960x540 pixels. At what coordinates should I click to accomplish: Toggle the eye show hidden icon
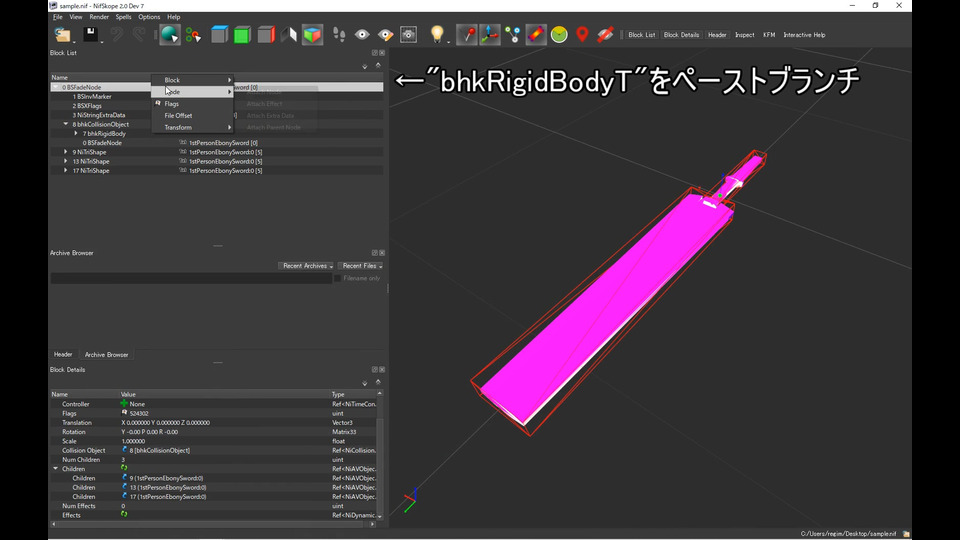pos(362,34)
